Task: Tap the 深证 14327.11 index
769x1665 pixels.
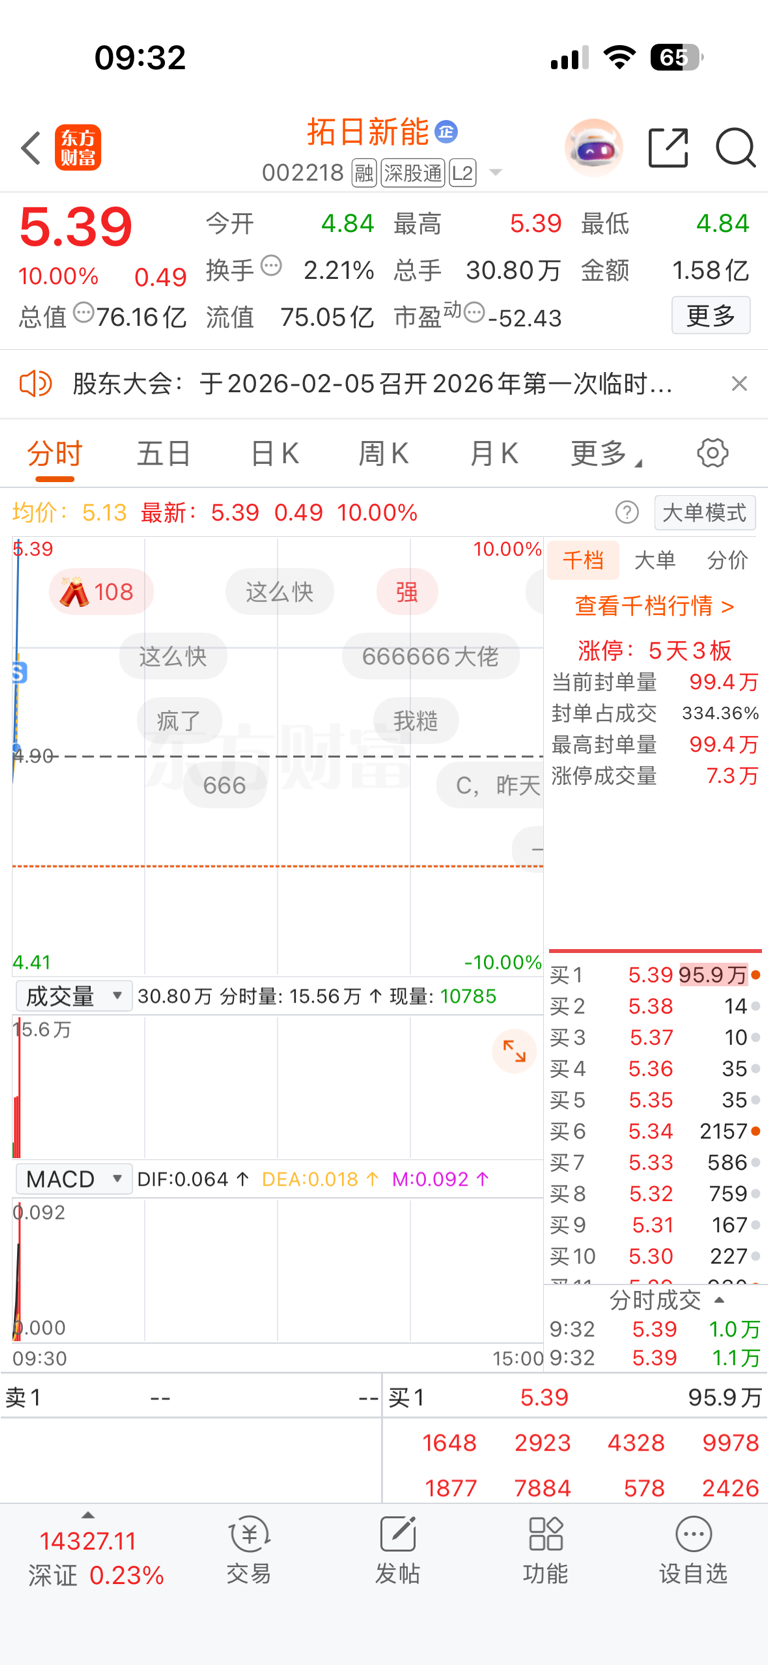Action: 88,1541
